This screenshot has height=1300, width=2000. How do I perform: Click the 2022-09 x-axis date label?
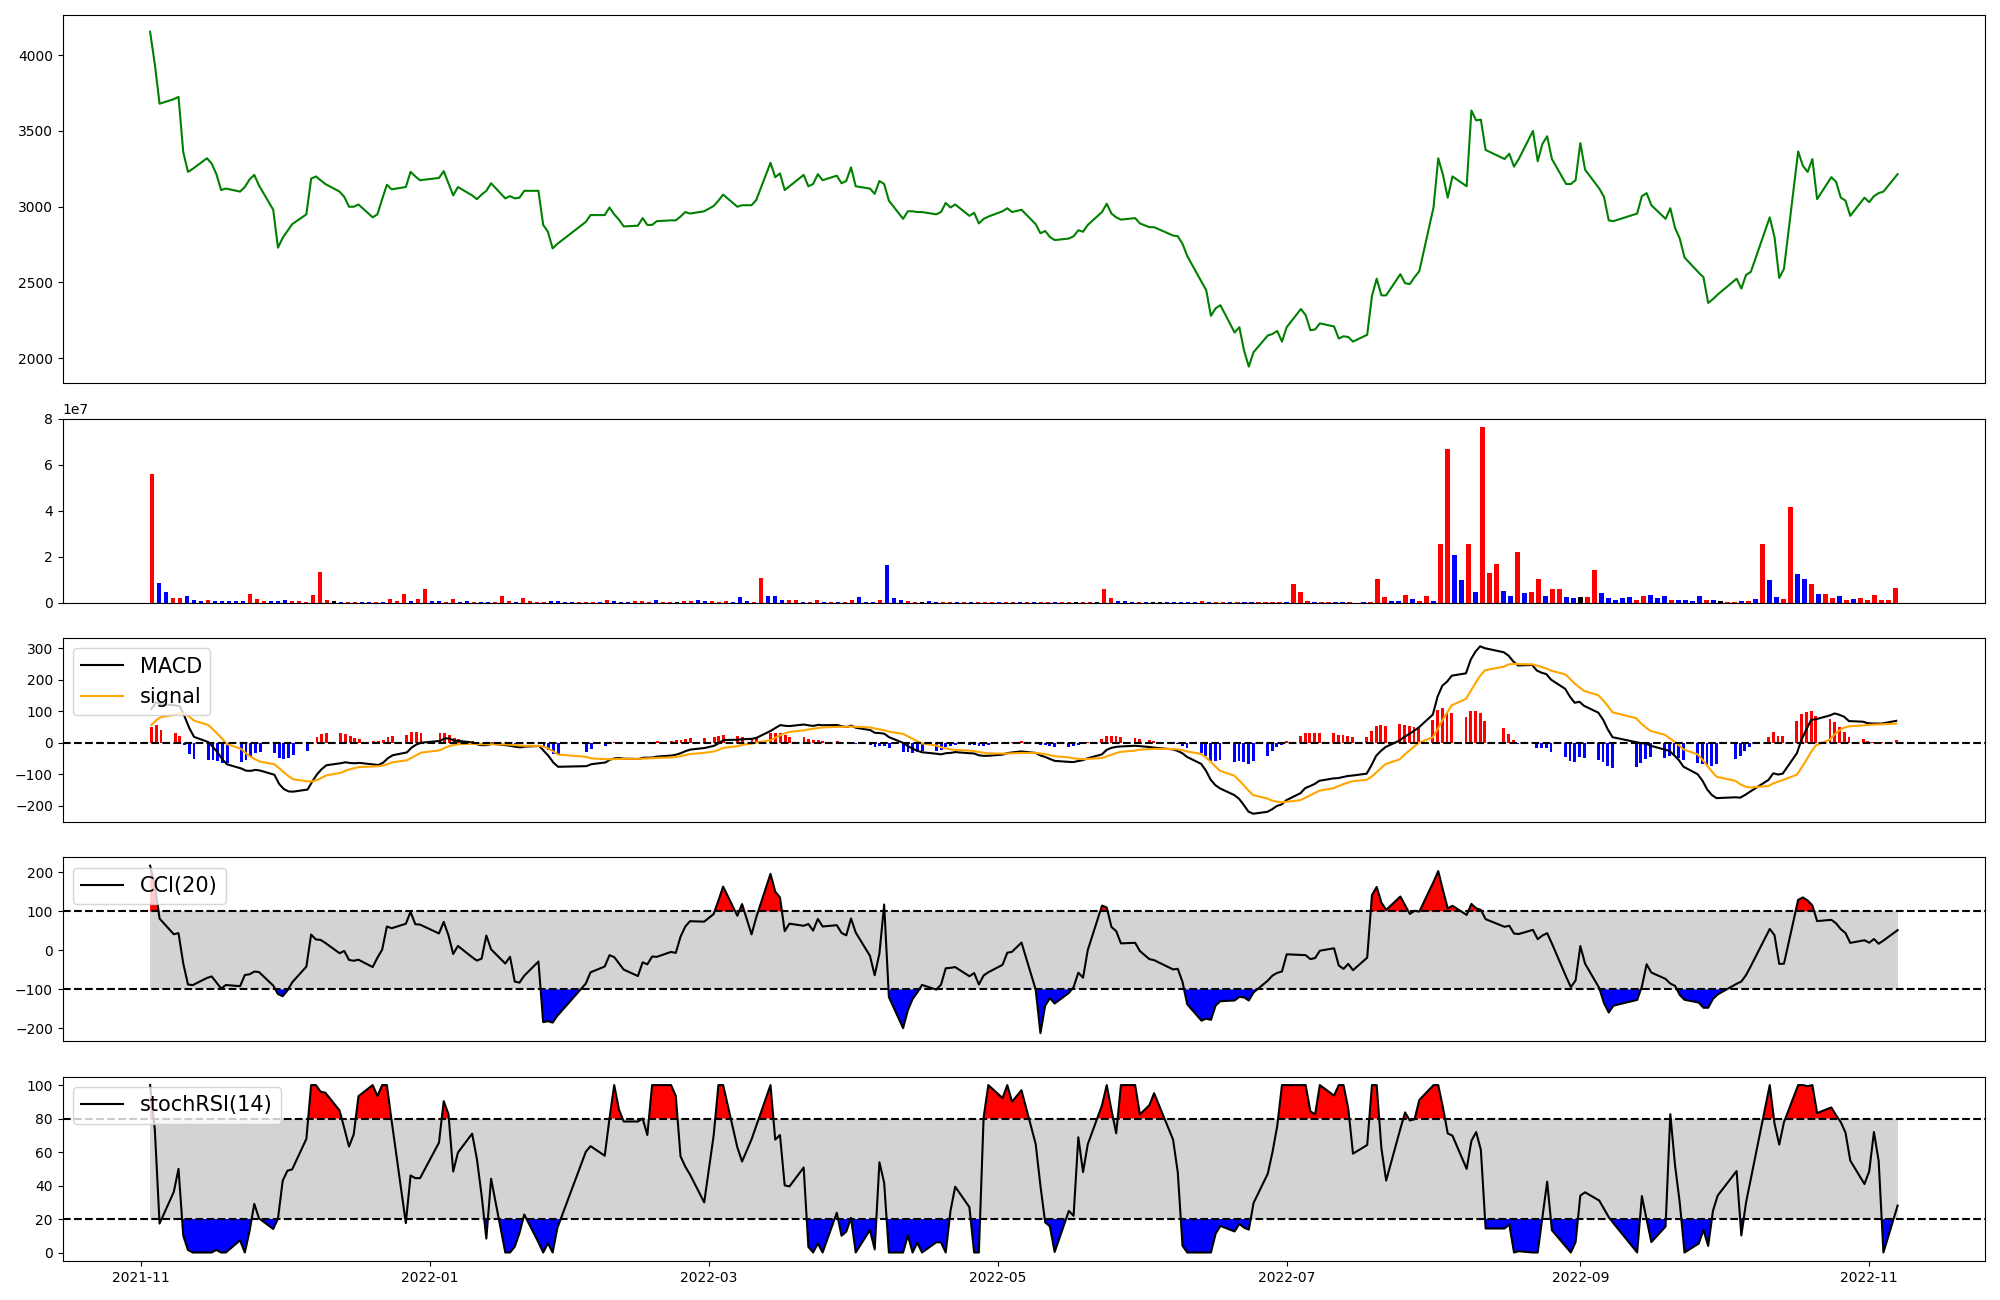[x=1580, y=1276]
